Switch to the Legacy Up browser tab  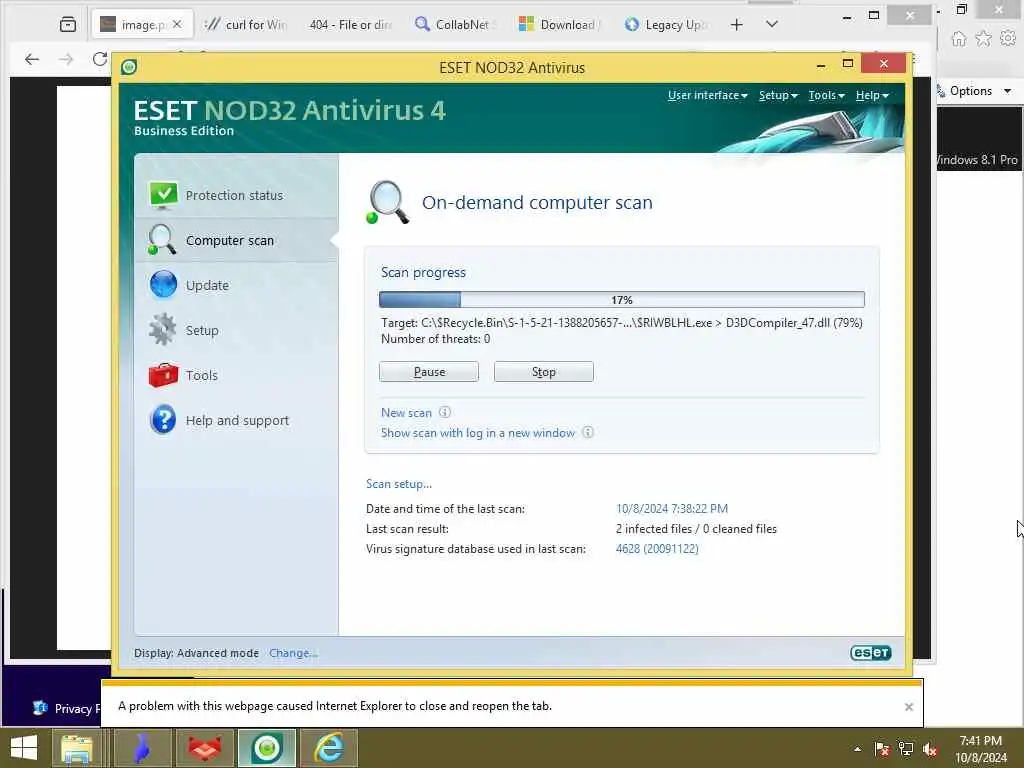665,25
